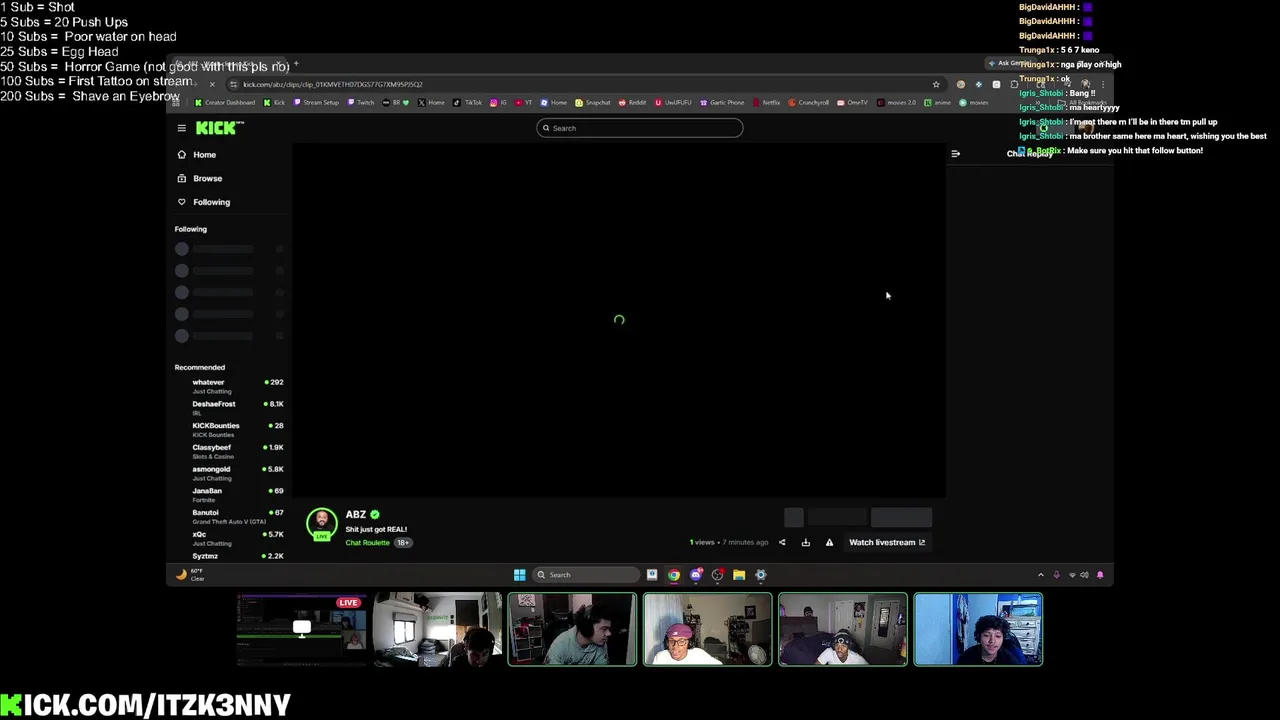Open the Netflix bookmark
Screen dimensions: 1280x720
click(767, 102)
